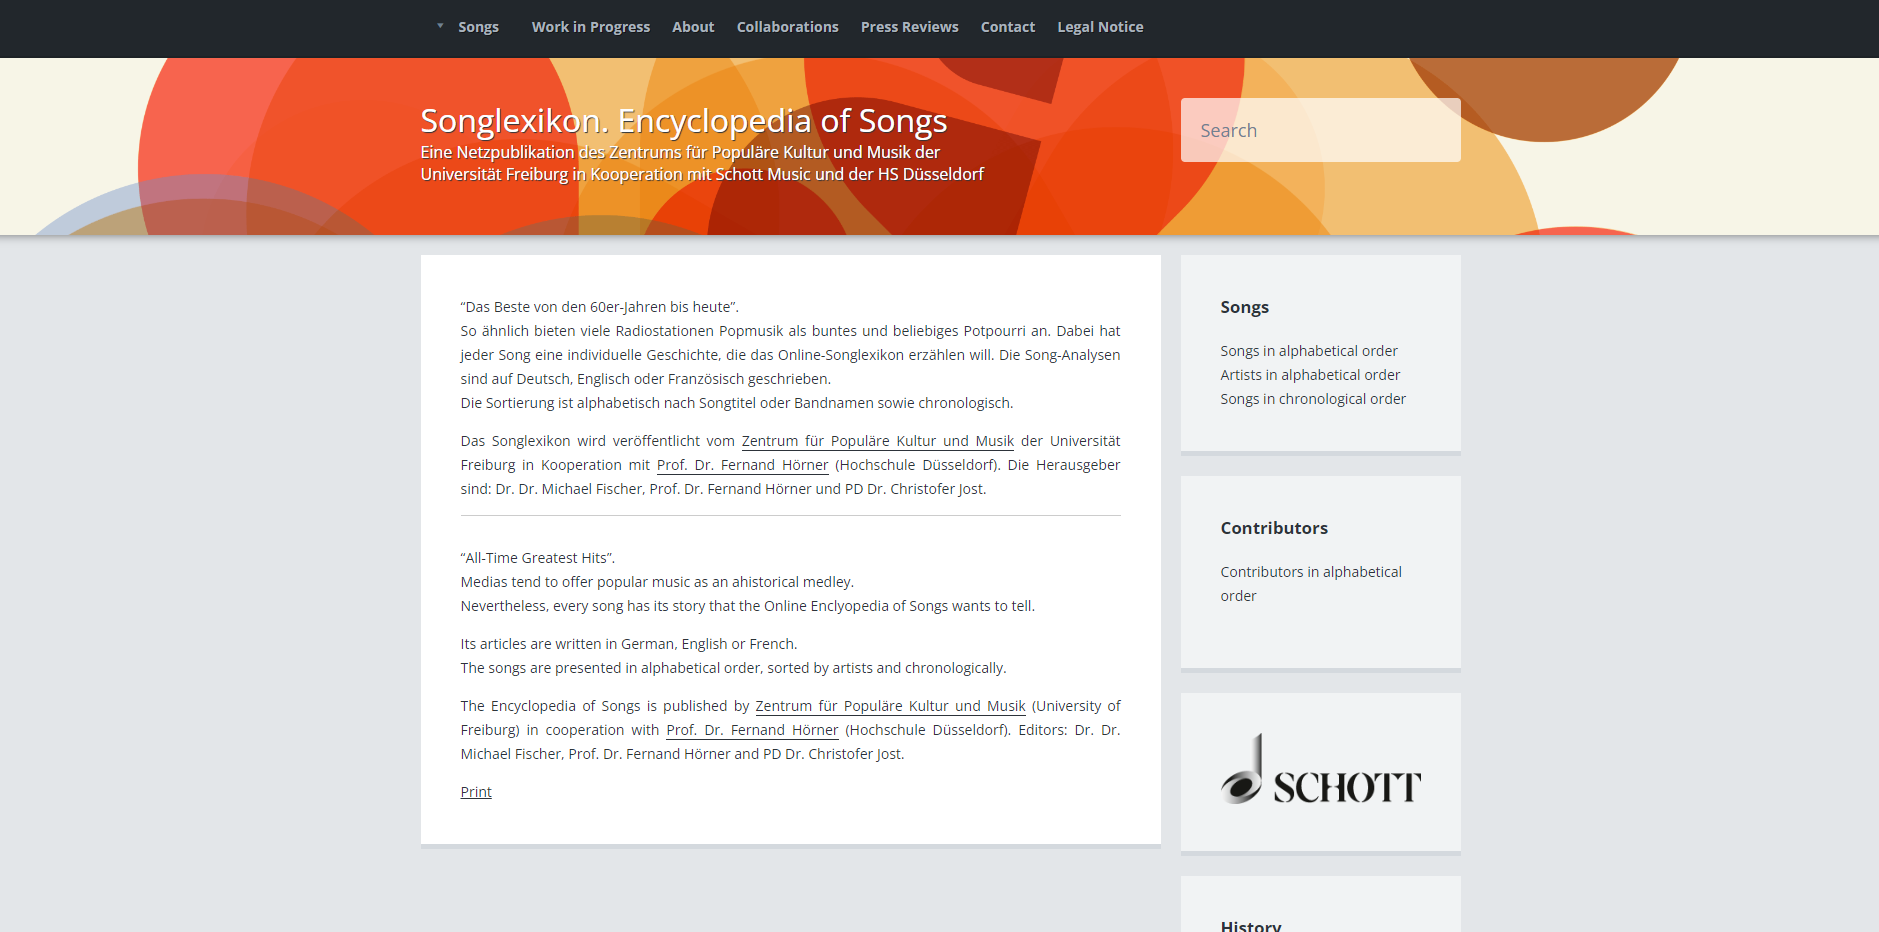Click the Songs item in the top navigation

[x=478, y=27]
